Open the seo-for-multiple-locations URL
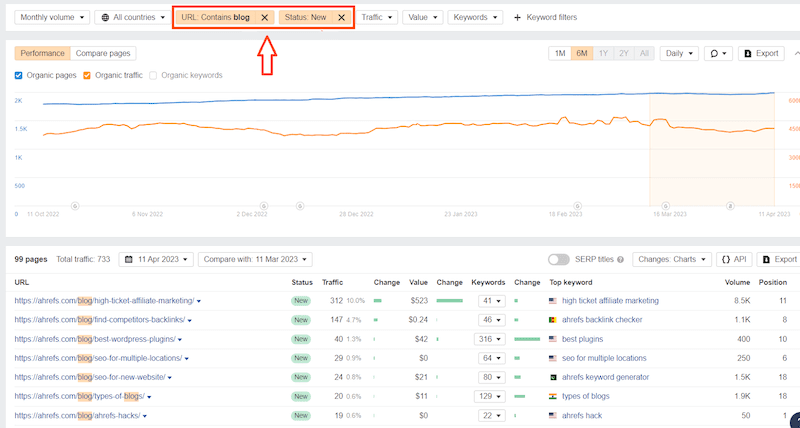 (98, 358)
